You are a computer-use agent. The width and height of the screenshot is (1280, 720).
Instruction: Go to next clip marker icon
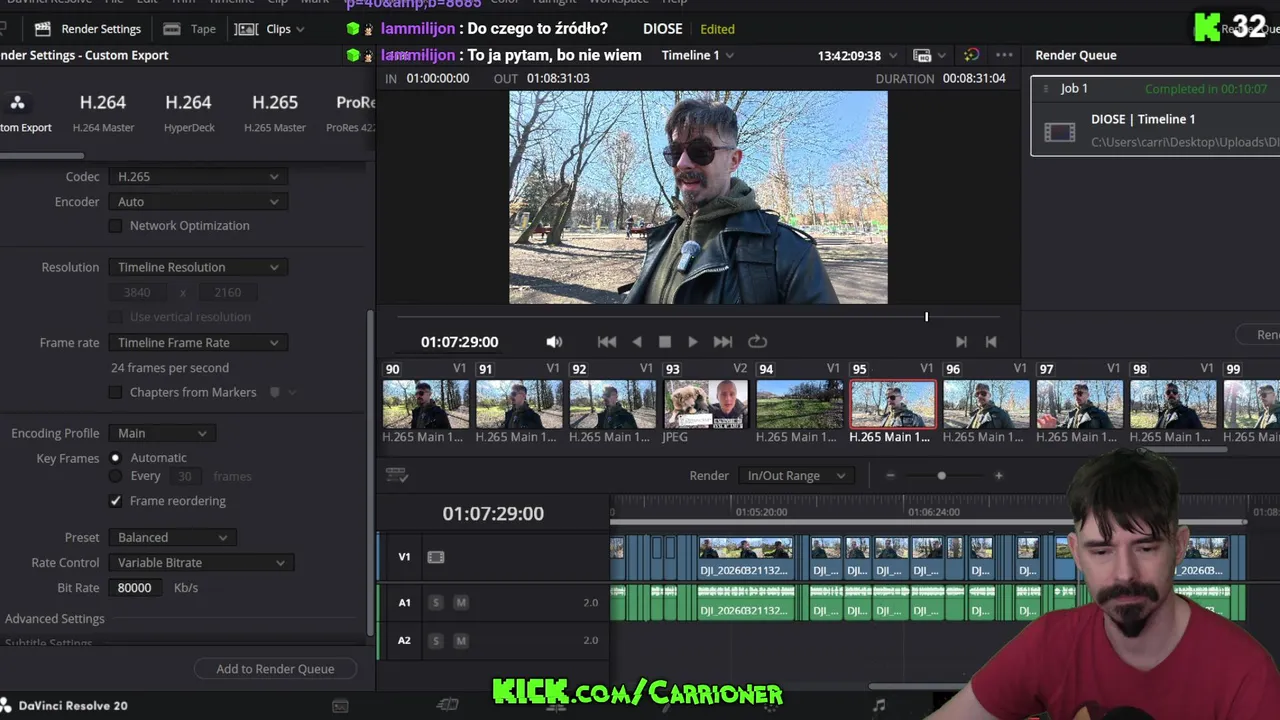[961, 342]
